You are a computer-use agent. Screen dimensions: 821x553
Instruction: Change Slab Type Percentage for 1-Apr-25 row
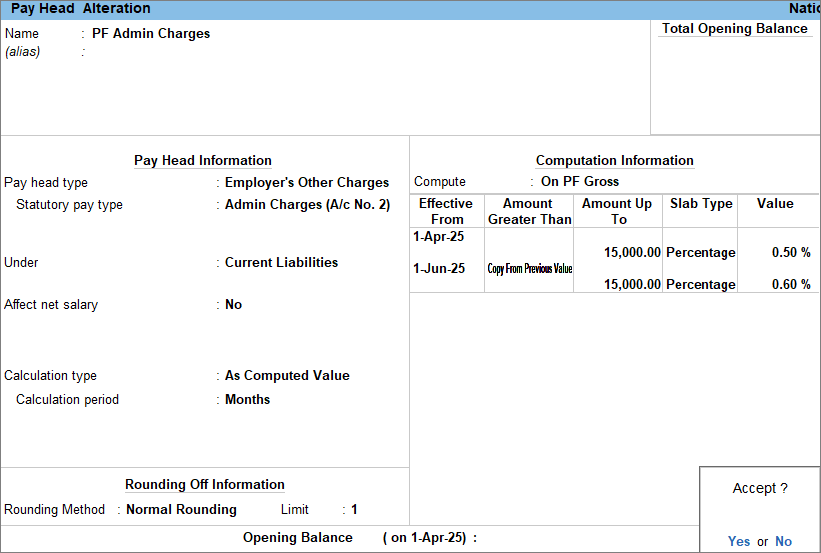(700, 253)
